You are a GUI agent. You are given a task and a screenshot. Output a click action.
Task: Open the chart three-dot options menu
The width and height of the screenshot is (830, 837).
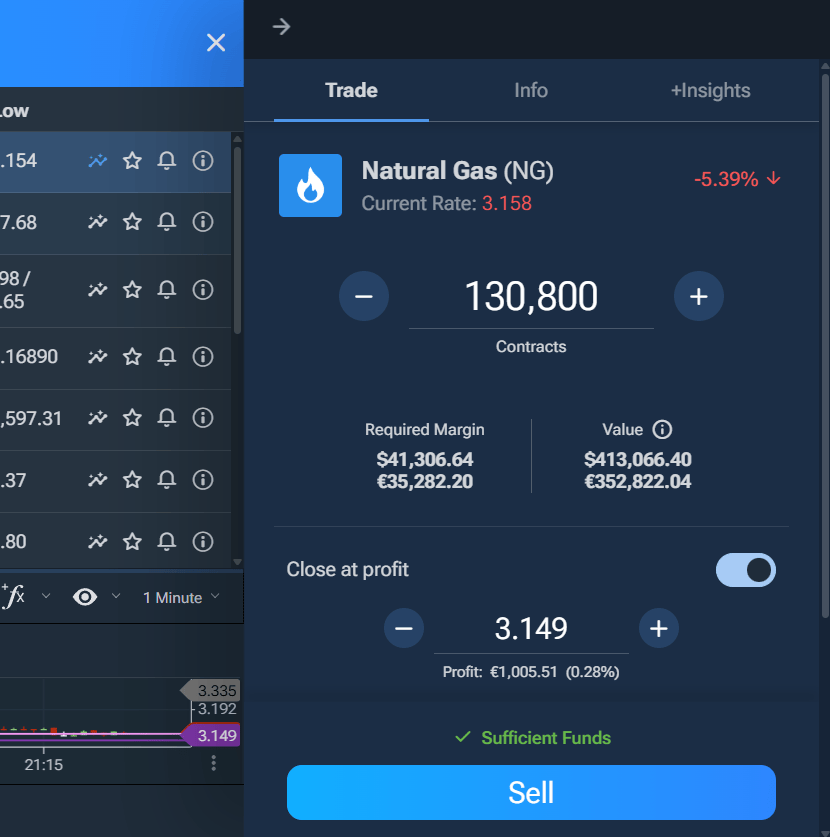click(214, 763)
